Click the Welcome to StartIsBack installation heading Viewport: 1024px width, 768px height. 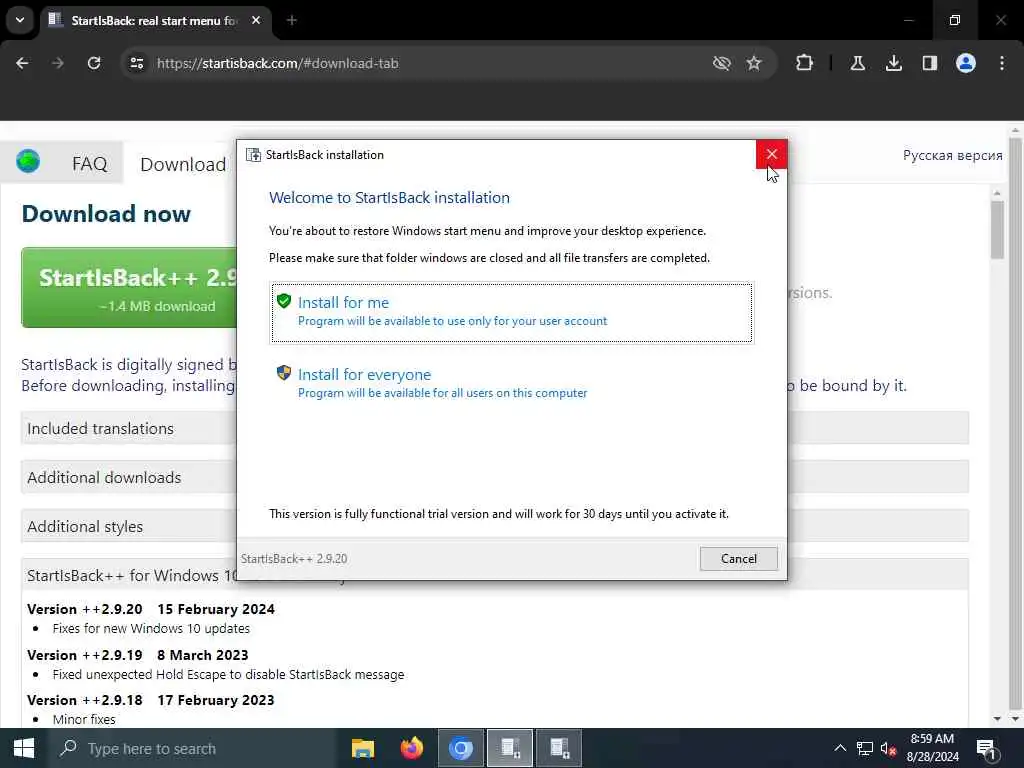(x=389, y=198)
